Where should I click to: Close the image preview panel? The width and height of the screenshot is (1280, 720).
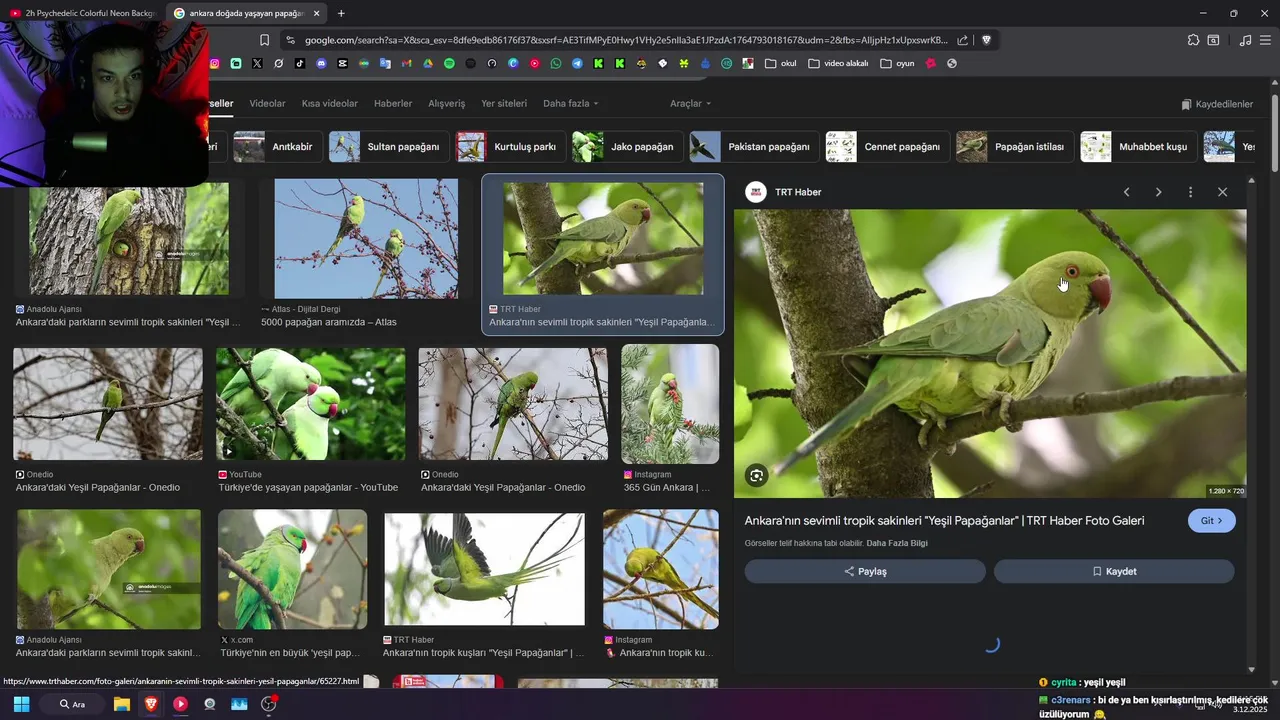pos(1222,192)
